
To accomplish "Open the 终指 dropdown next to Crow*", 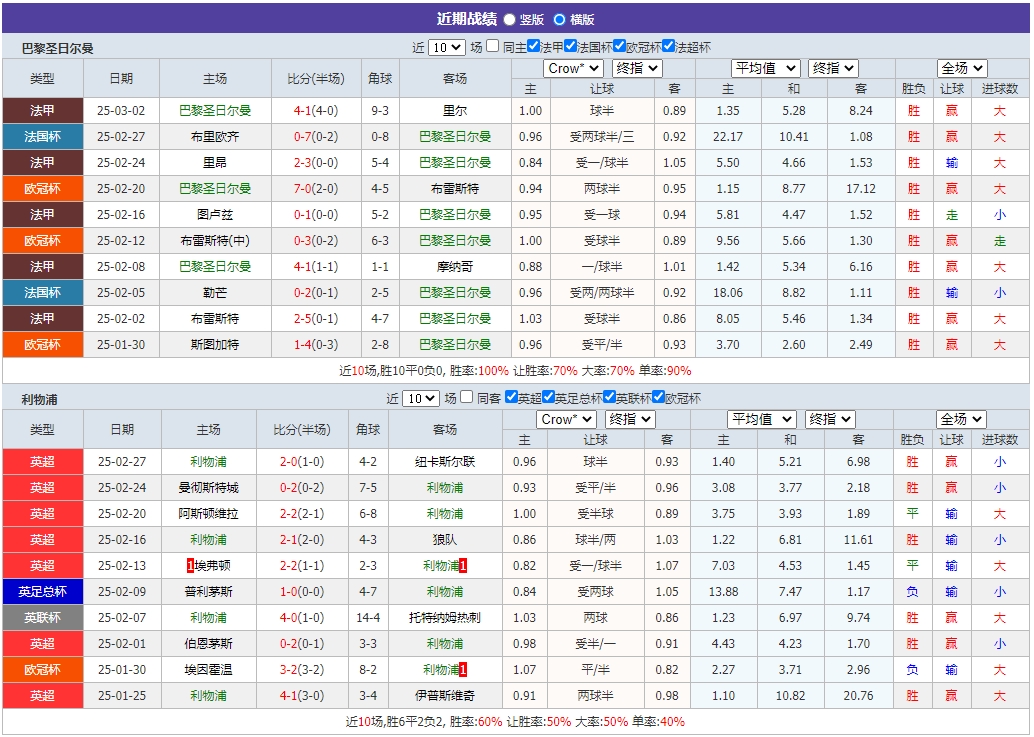I will 636,68.
